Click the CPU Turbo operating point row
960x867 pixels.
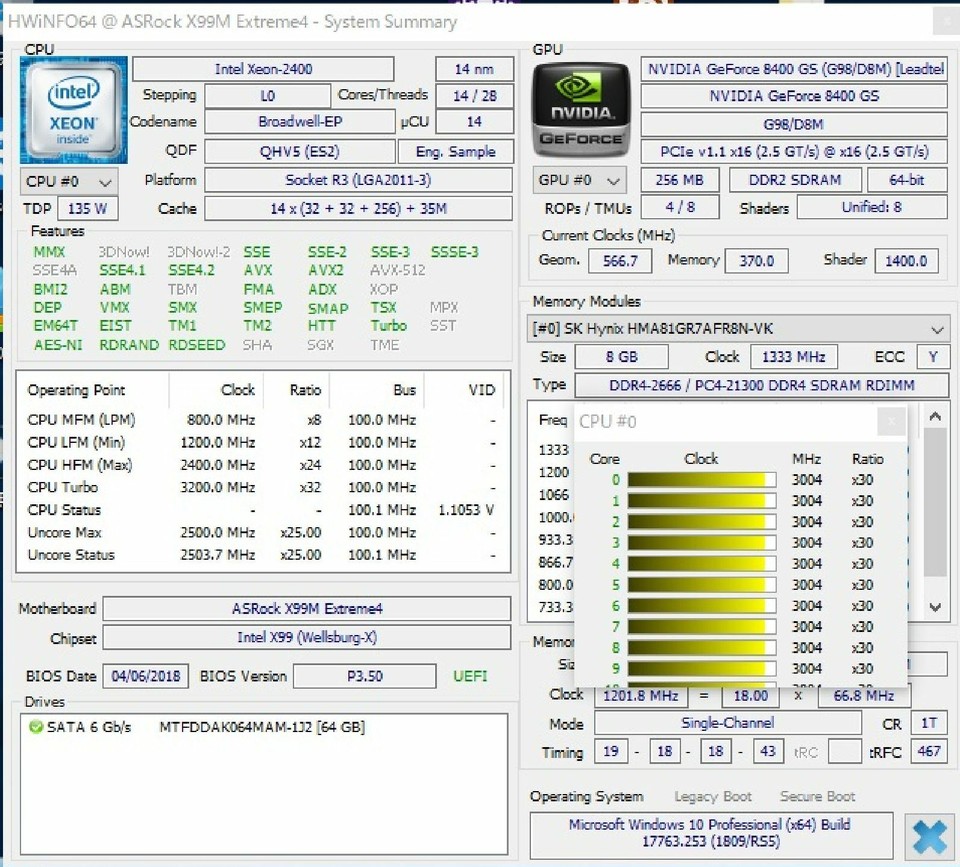[261, 487]
